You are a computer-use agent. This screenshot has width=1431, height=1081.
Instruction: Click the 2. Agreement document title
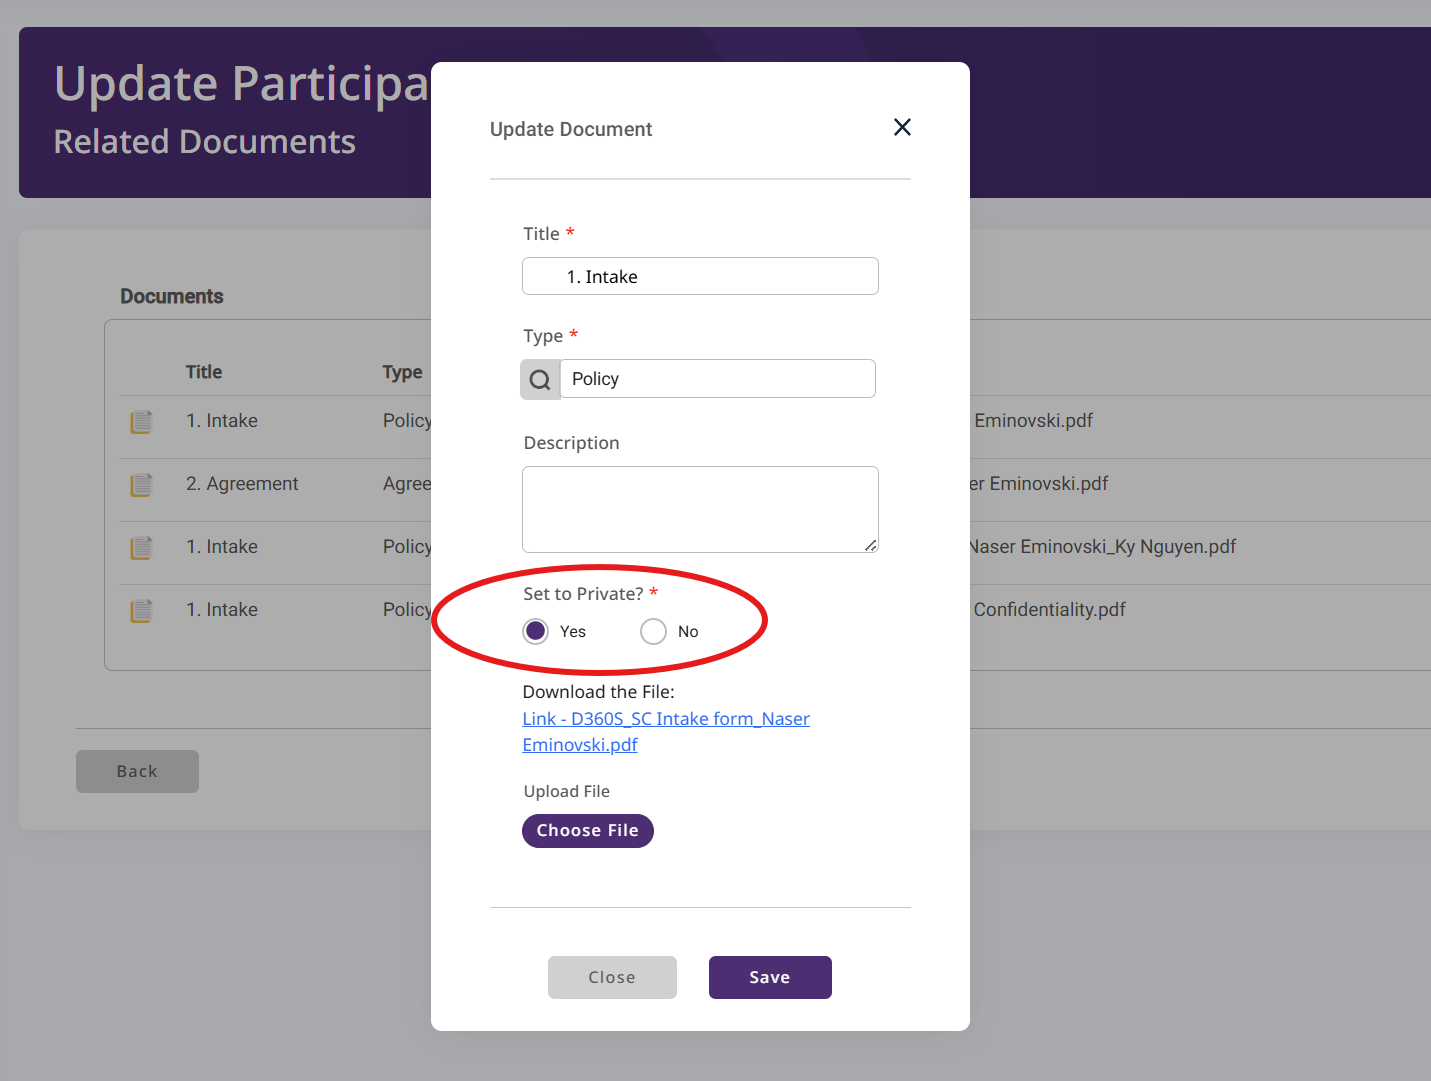(242, 484)
